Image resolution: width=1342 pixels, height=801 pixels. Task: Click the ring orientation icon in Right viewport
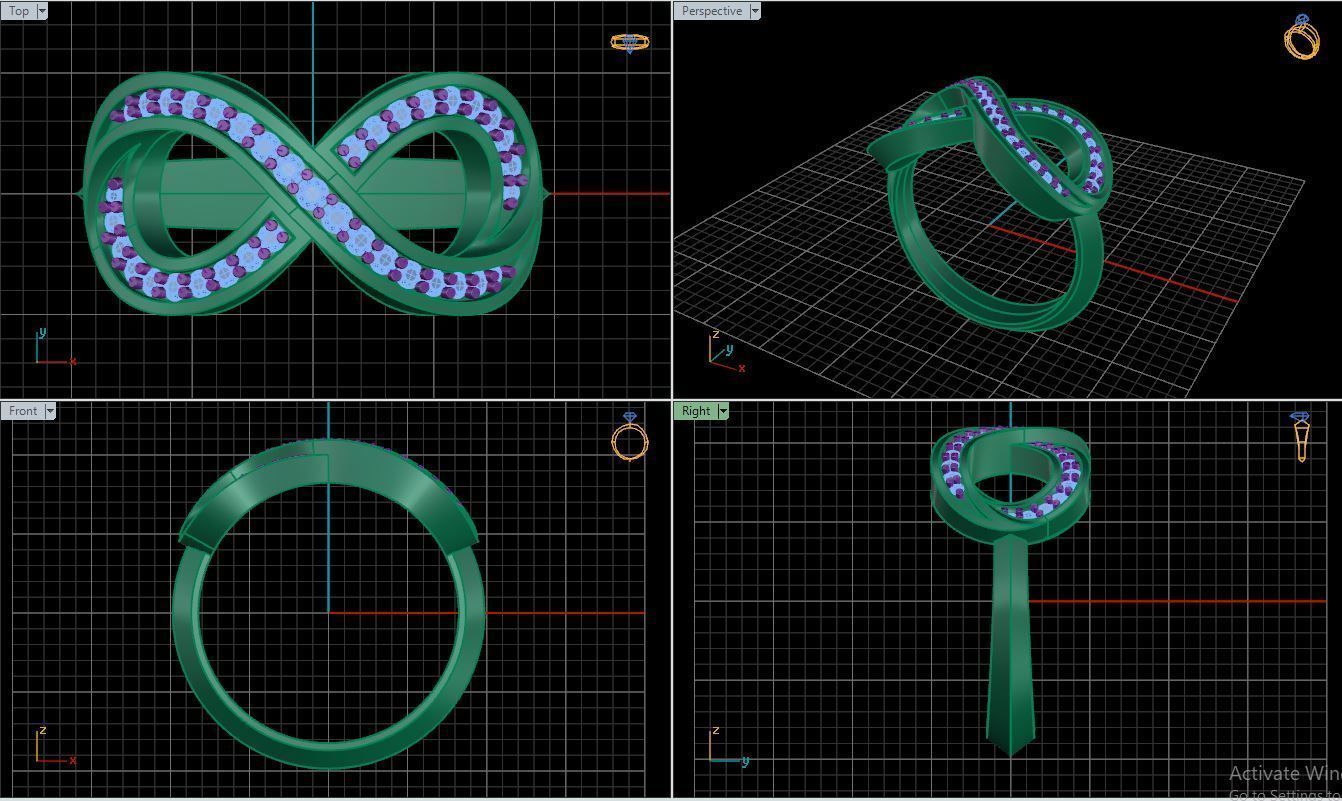pyautogui.click(x=1301, y=437)
